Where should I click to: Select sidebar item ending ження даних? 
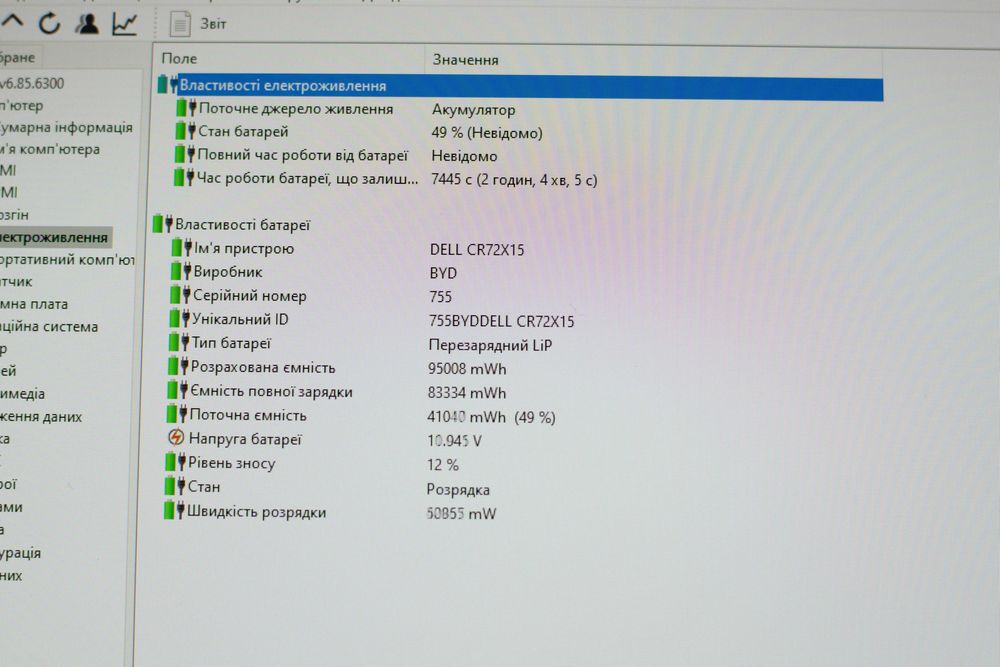click(x=41, y=417)
